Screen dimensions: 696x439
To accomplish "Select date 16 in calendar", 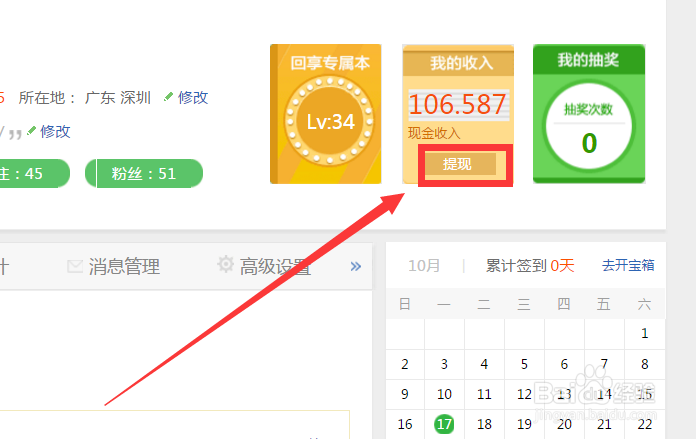I will [x=405, y=424].
